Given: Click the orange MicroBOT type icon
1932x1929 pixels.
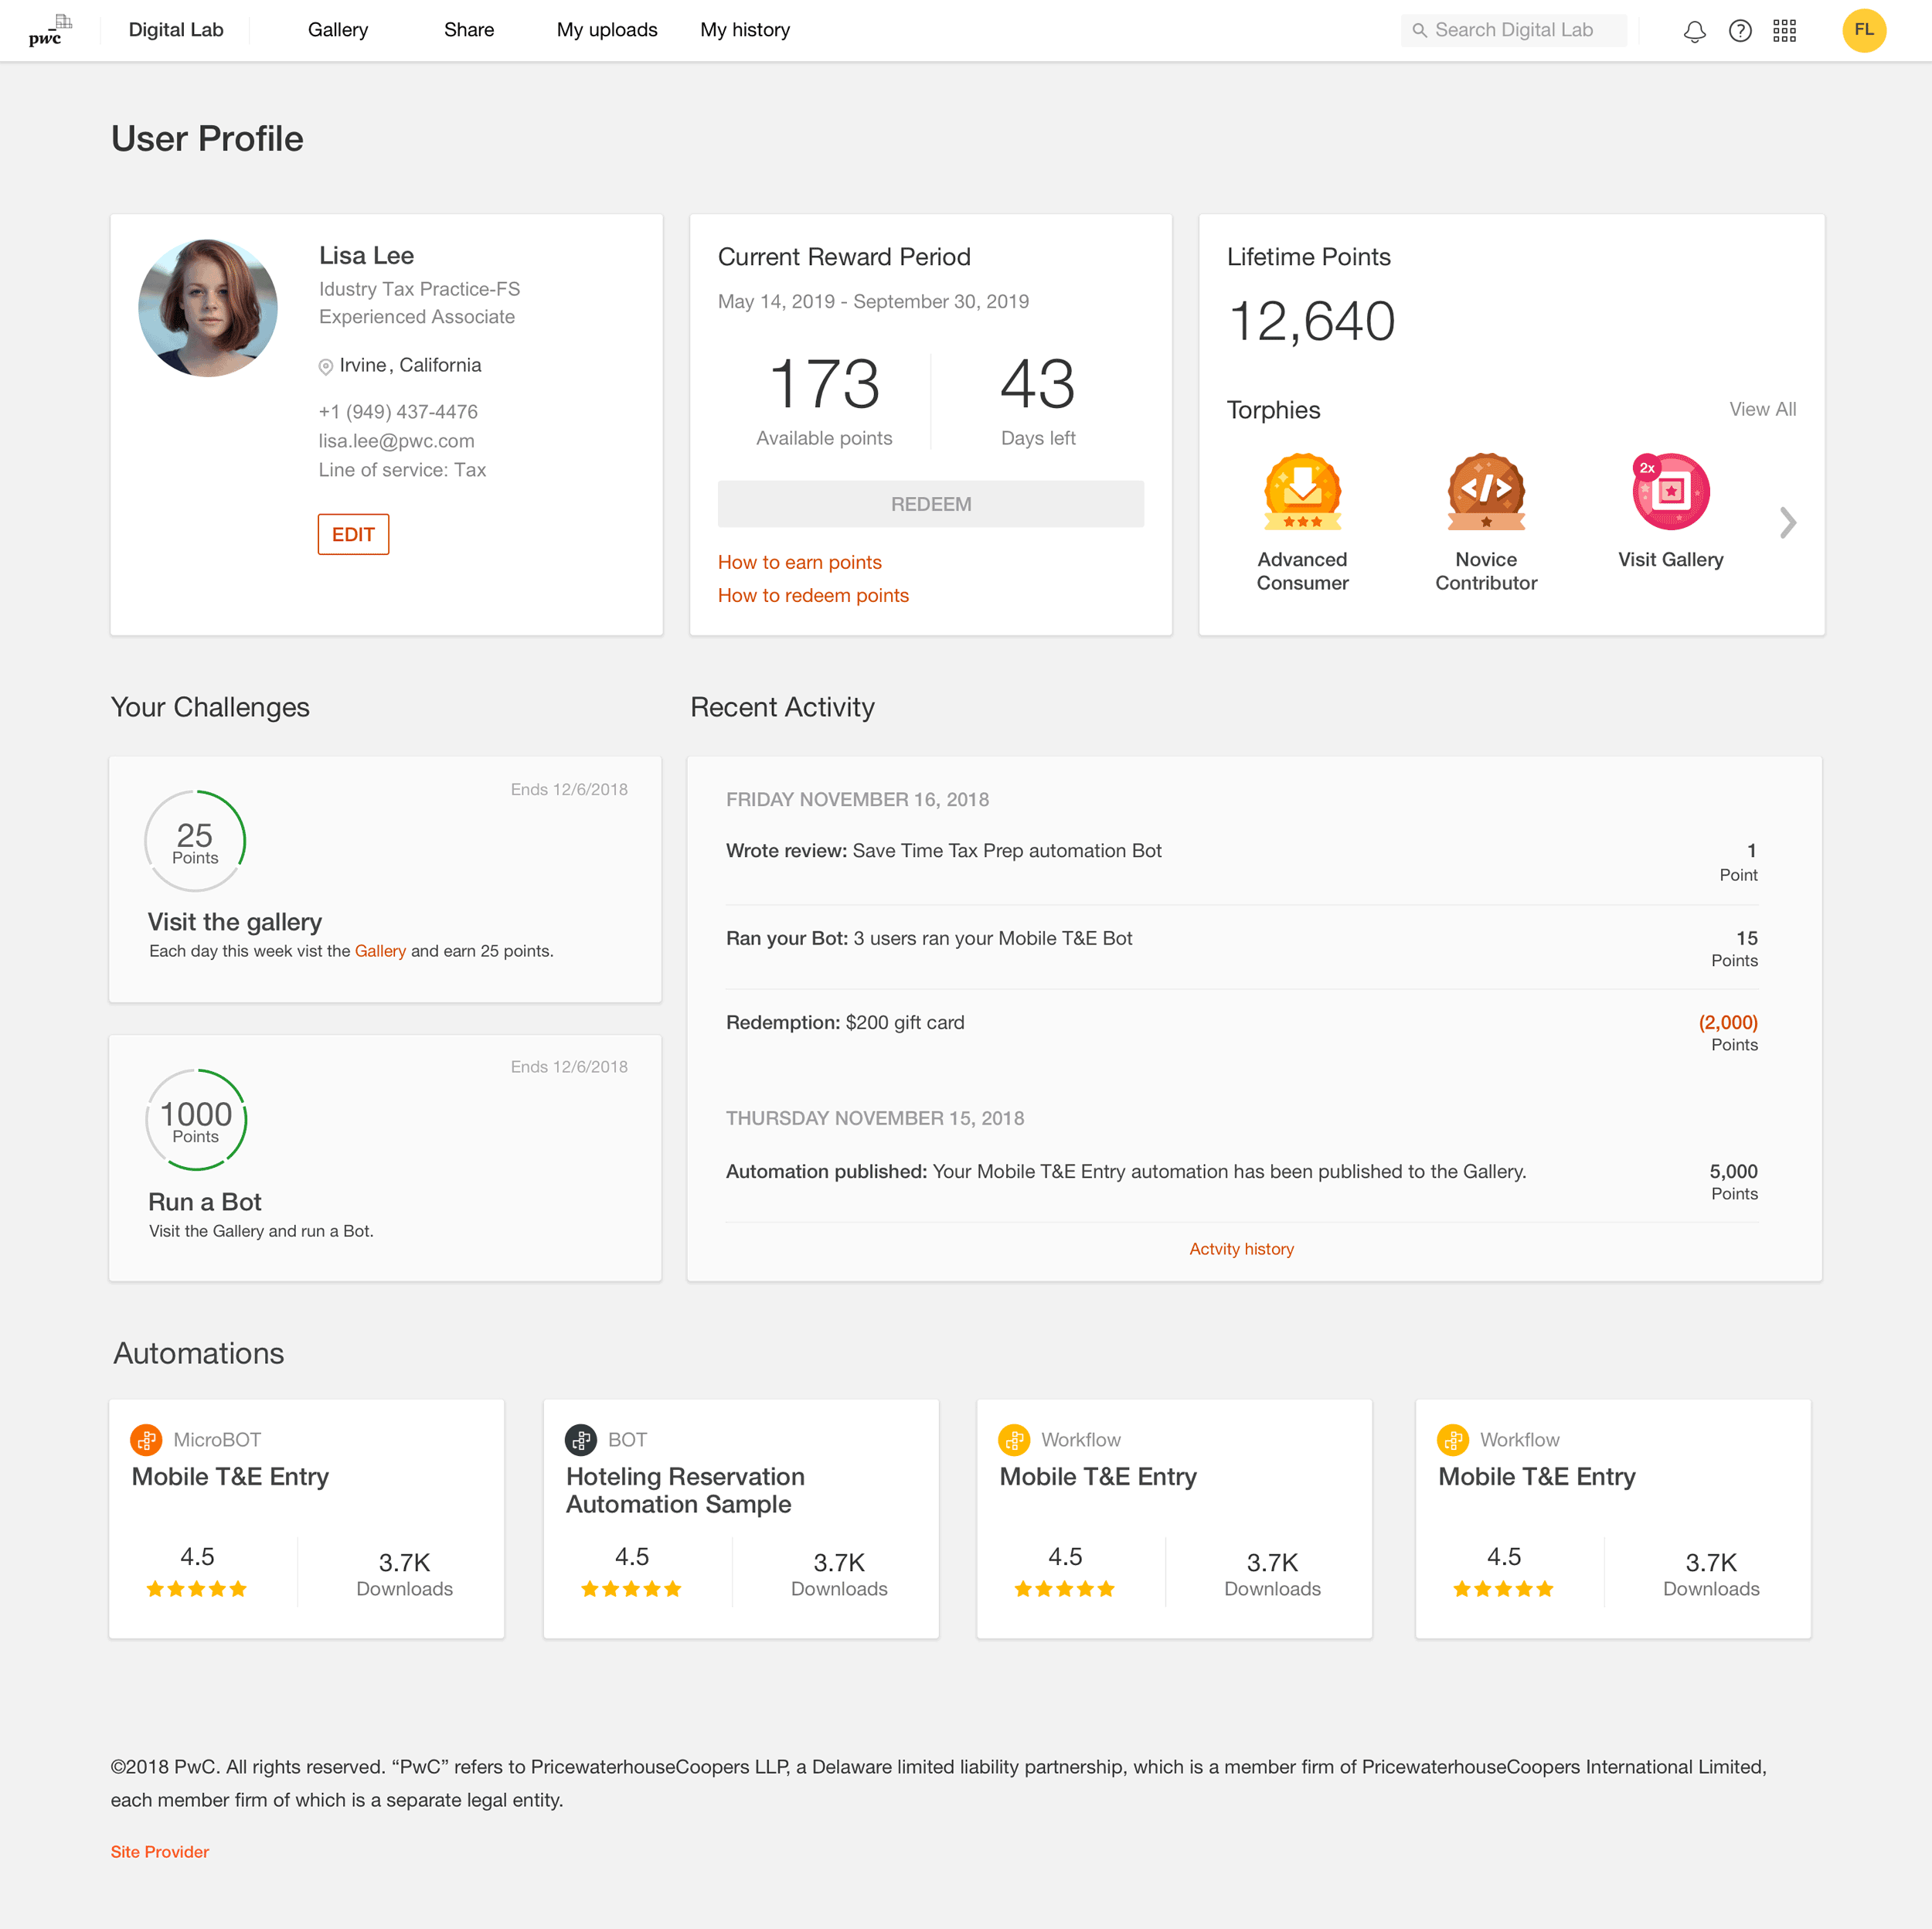Looking at the screenshot, I should [146, 1440].
